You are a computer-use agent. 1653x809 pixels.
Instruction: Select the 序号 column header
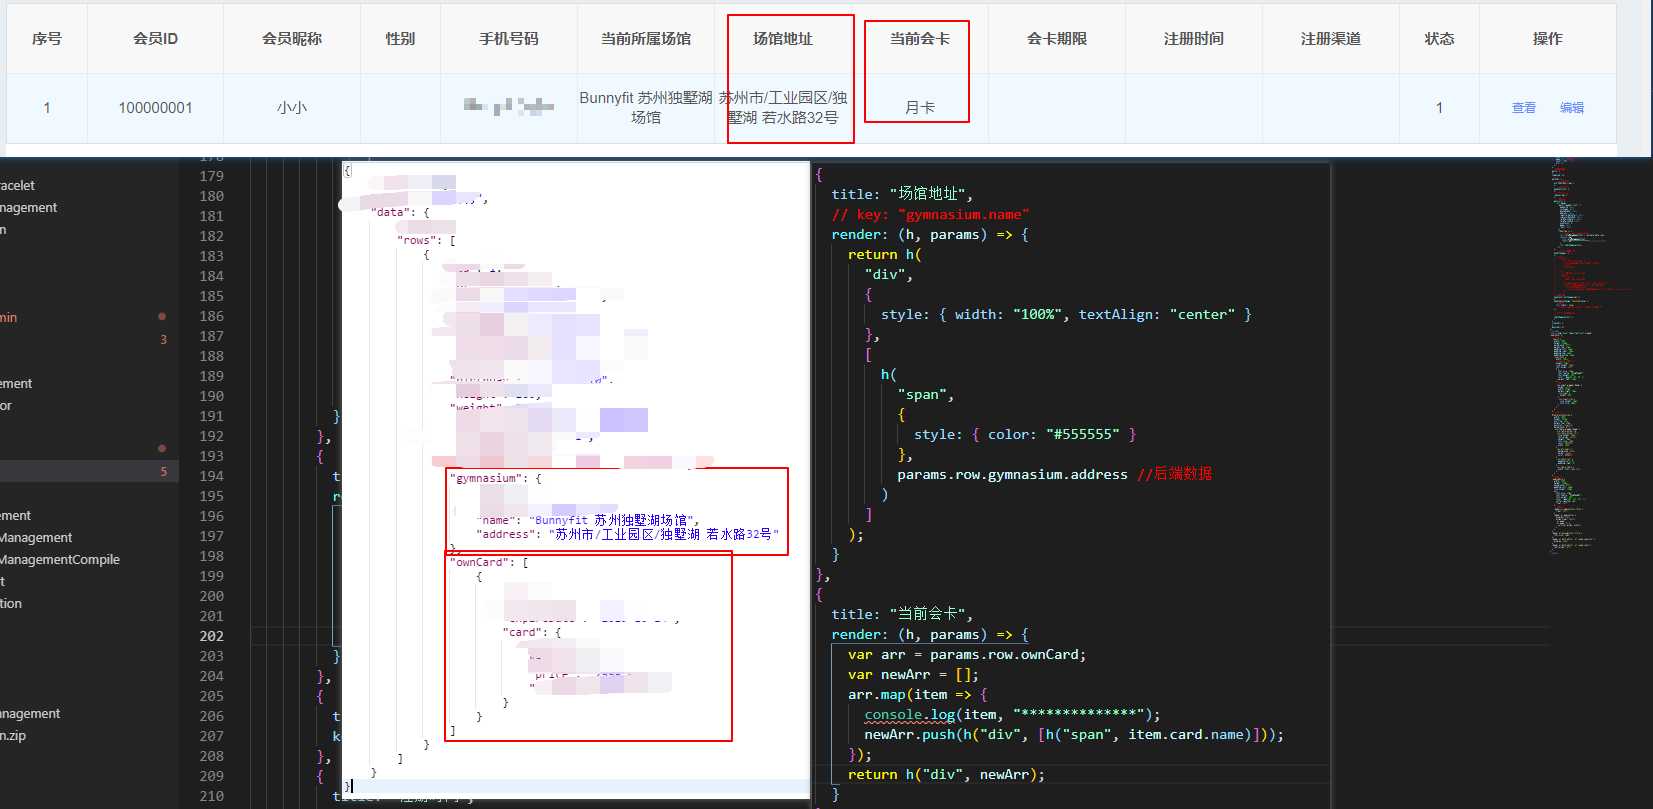(47, 39)
